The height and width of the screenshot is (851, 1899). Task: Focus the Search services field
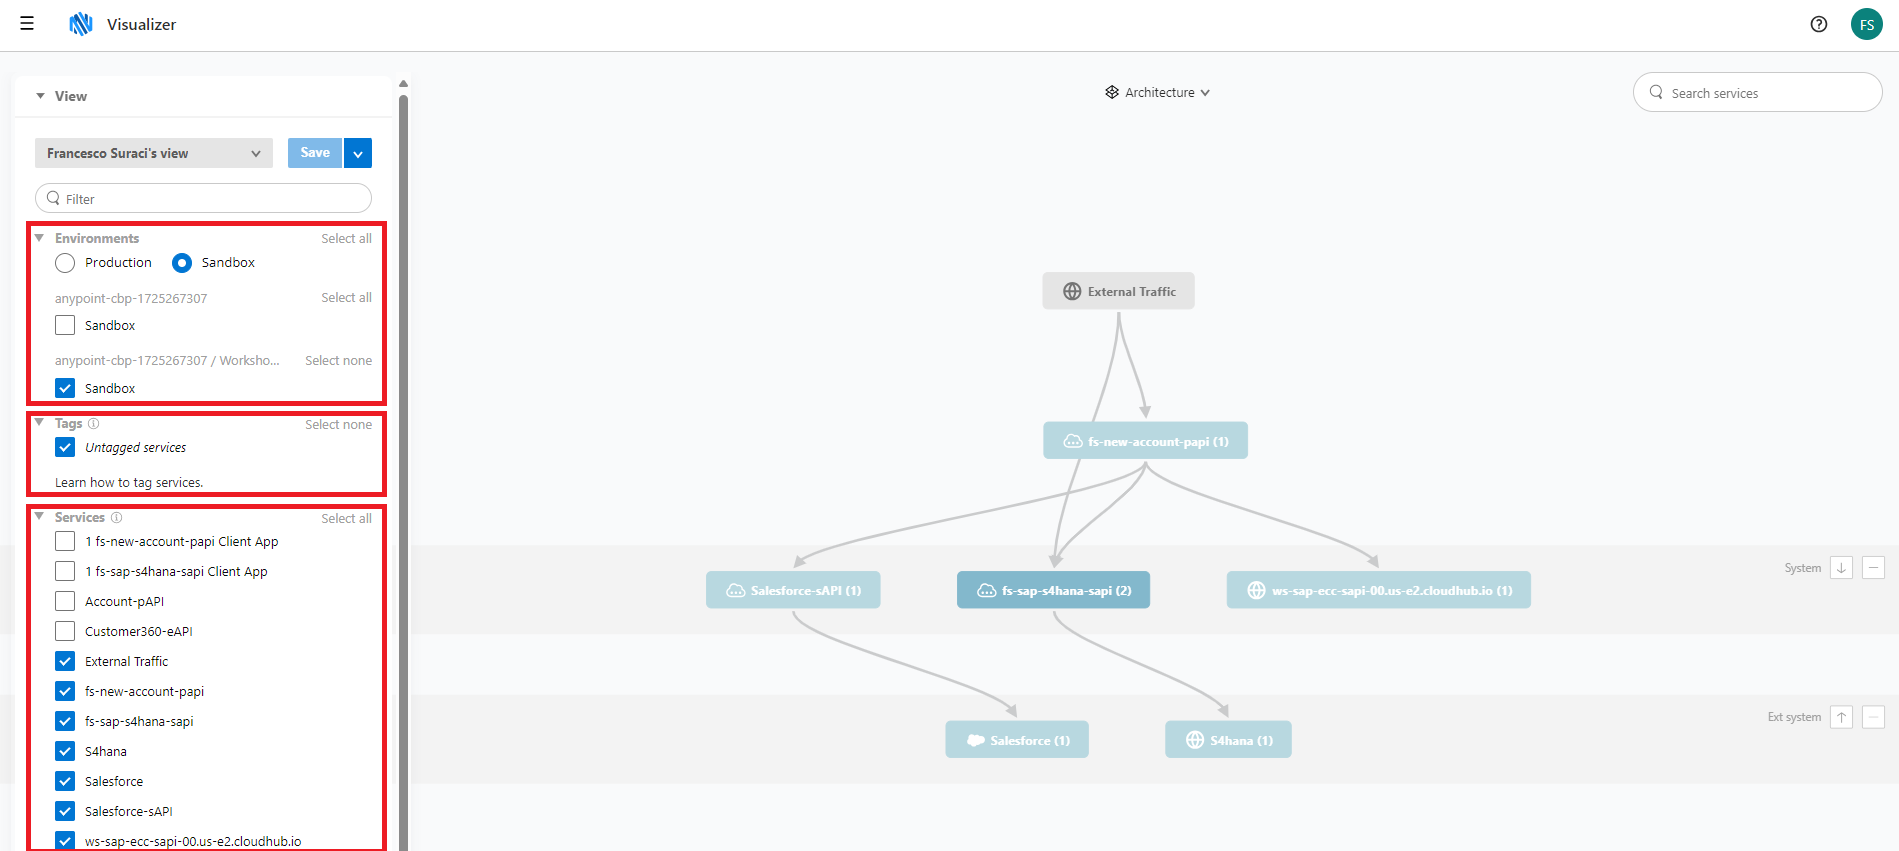click(1757, 92)
